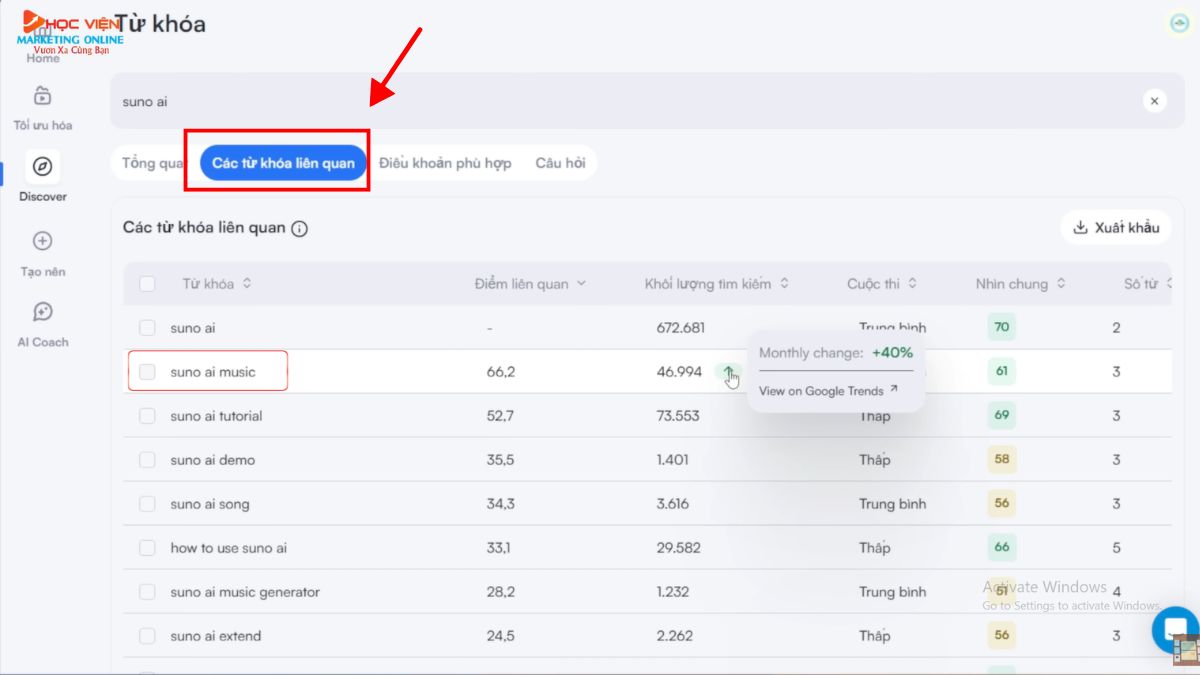Open the Tạo nên plus icon
Screen dimensions: 1200x675
tap(42, 241)
